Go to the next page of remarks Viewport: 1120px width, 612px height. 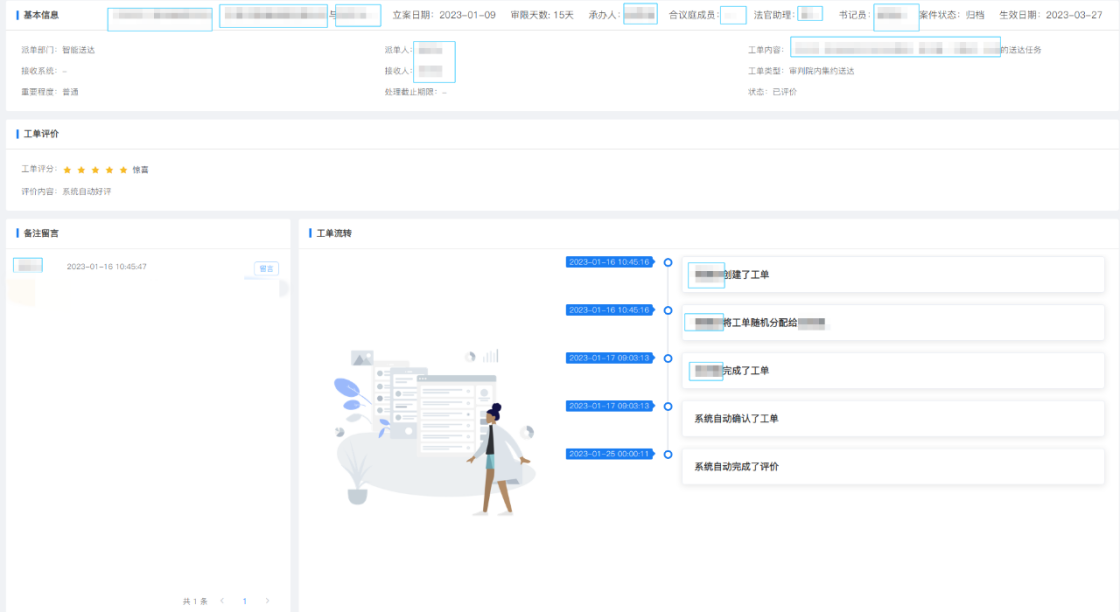267,601
